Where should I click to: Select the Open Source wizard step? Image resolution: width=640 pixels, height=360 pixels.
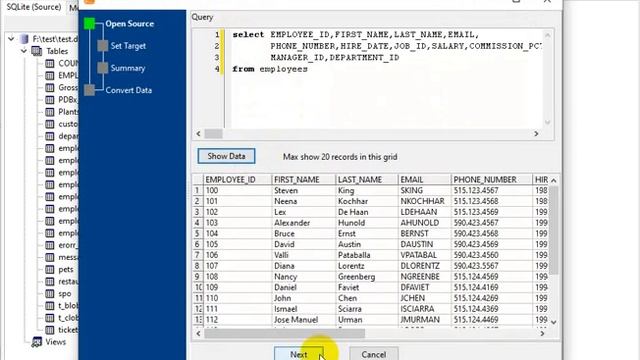coord(129,24)
